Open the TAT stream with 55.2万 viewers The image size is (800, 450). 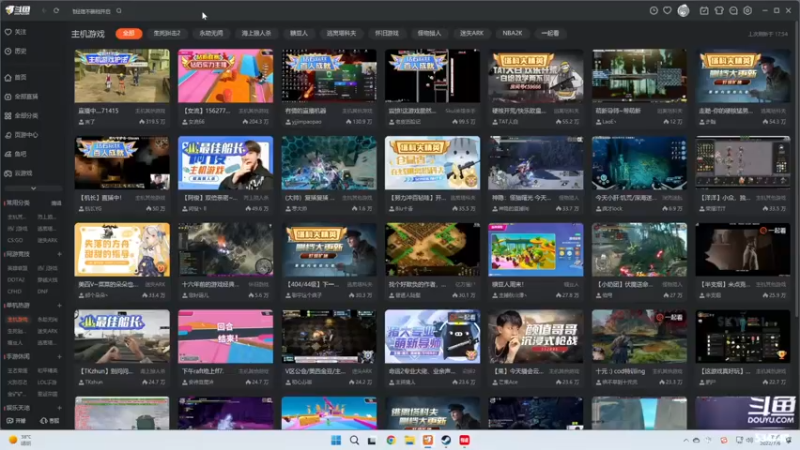point(535,87)
